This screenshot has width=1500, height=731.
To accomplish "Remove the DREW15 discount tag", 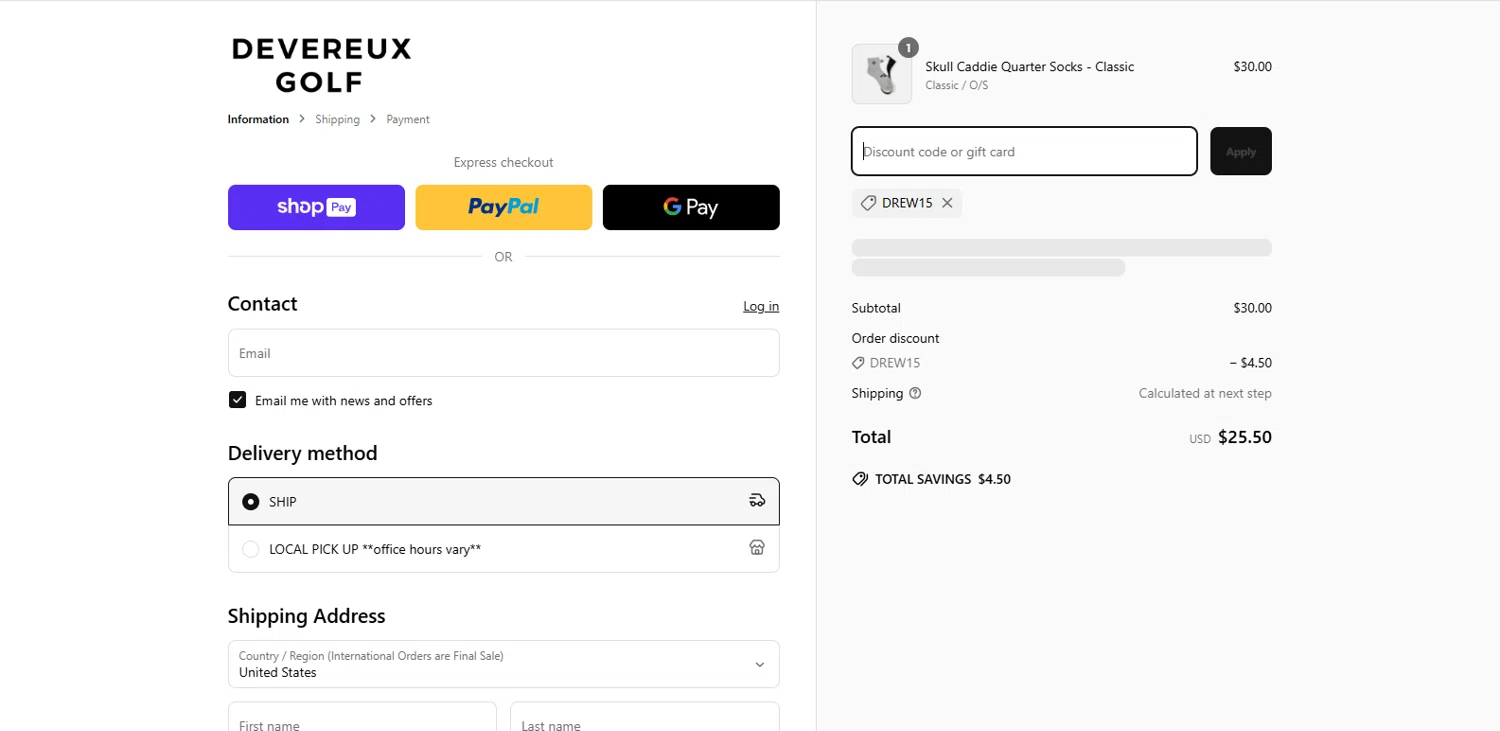I will 947,203.
